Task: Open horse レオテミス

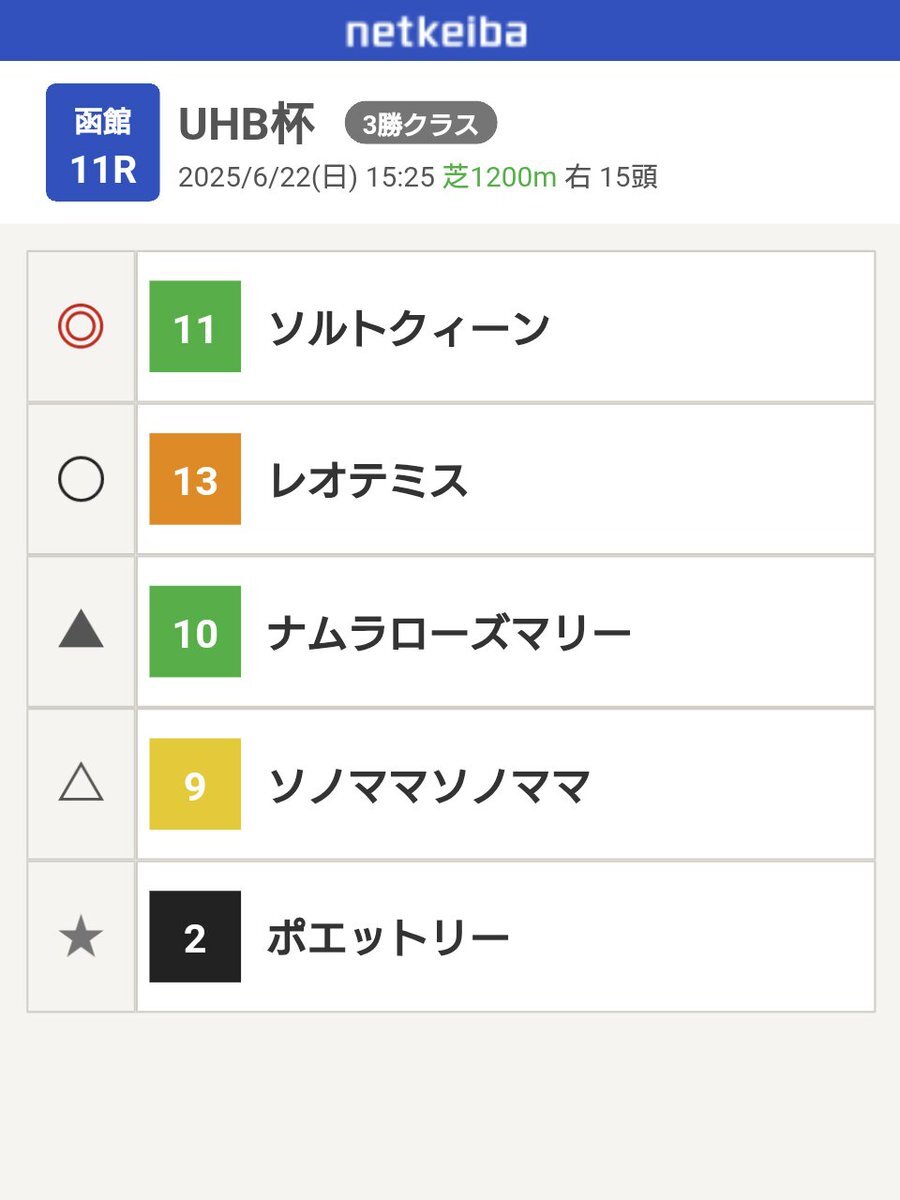Action: (368, 481)
